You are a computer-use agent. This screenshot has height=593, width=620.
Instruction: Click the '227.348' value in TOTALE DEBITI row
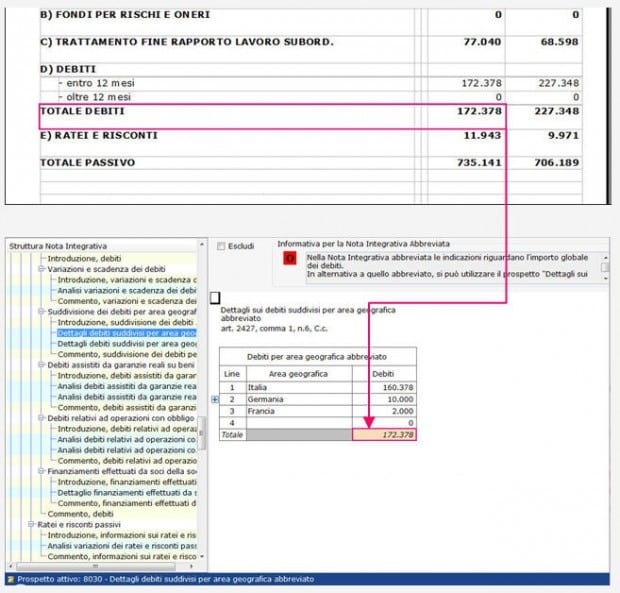(557, 111)
